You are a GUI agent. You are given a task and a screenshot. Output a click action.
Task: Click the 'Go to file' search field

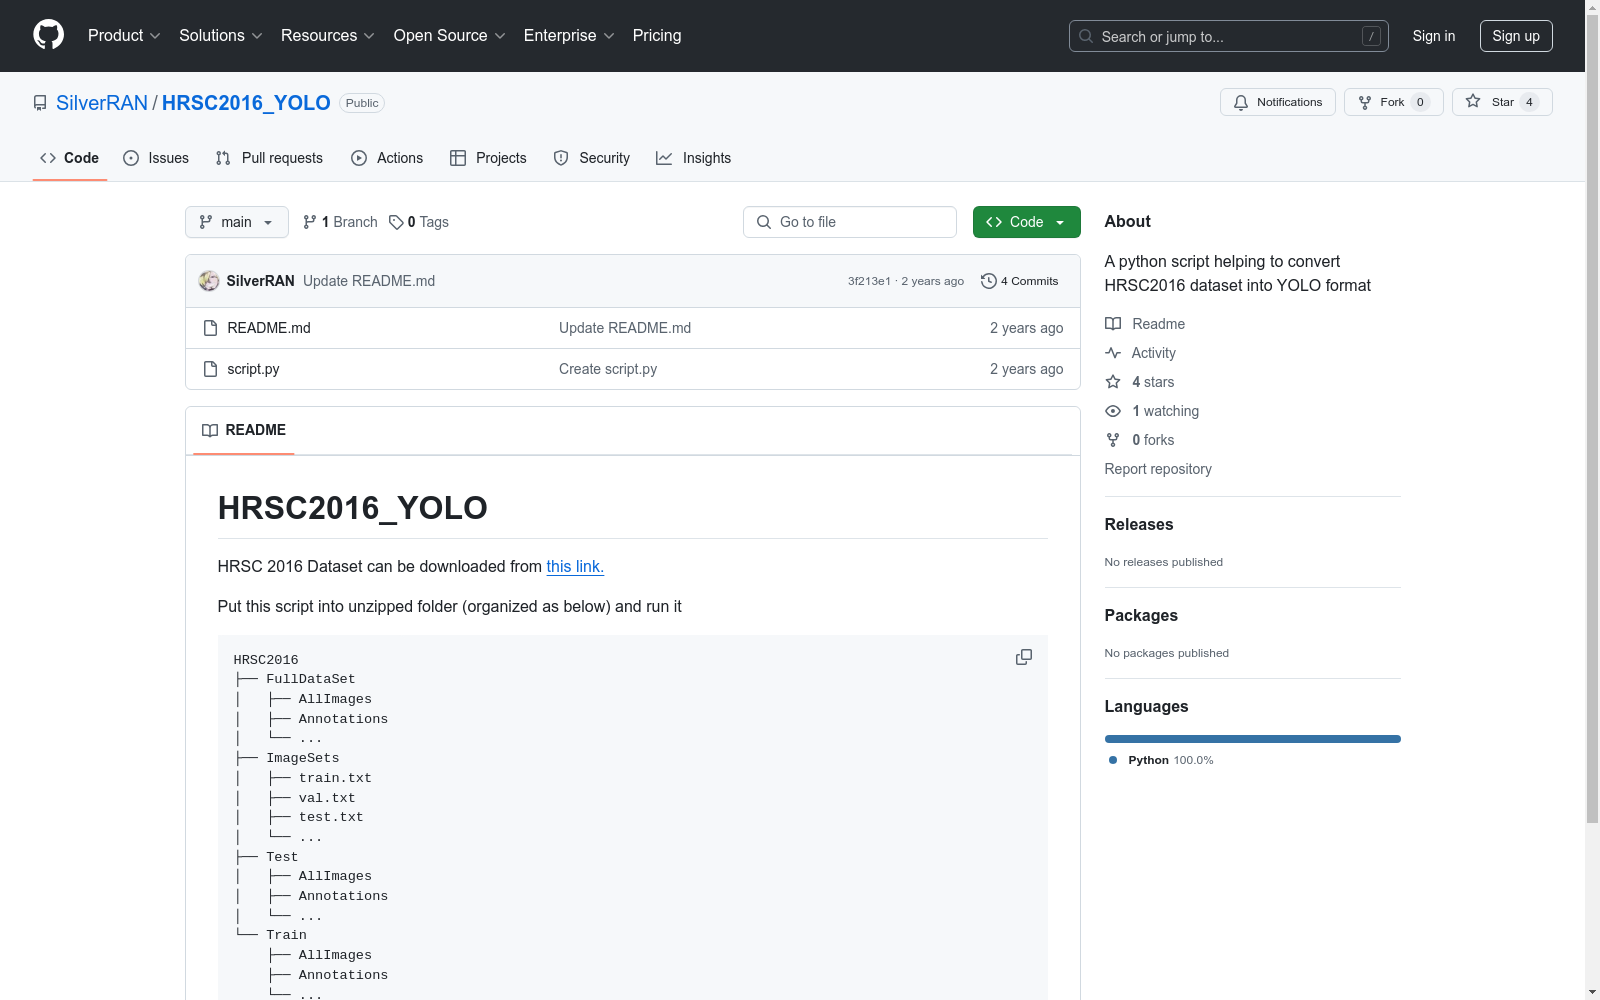click(850, 222)
